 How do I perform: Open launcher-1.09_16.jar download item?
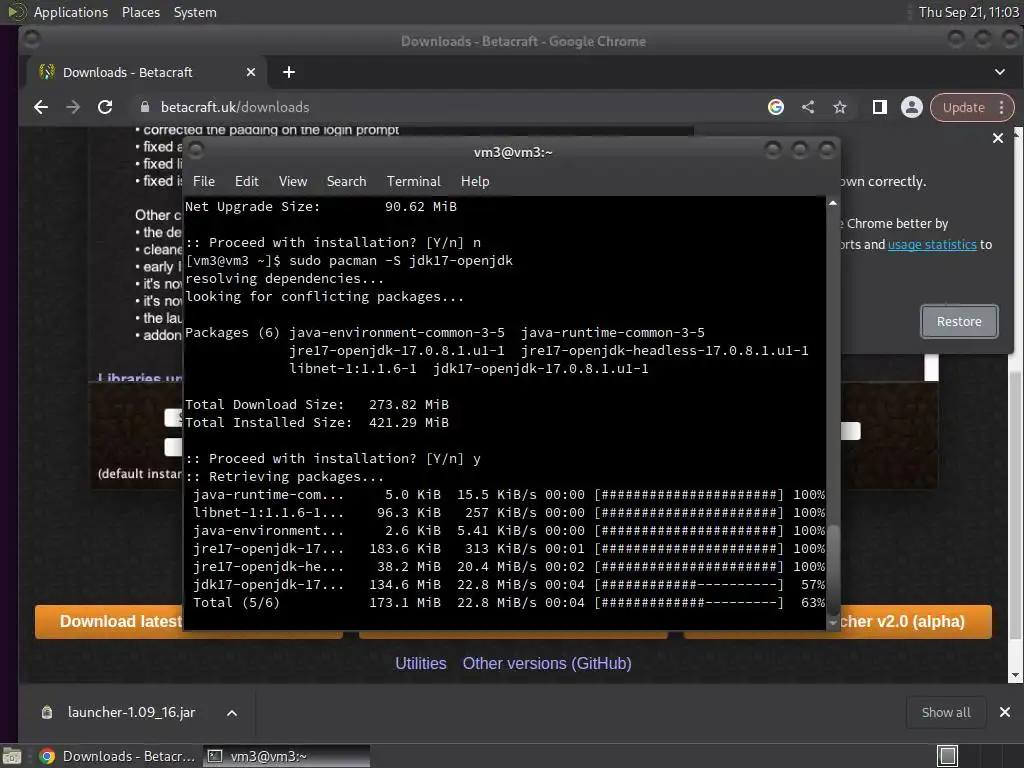click(x=131, y=712)
